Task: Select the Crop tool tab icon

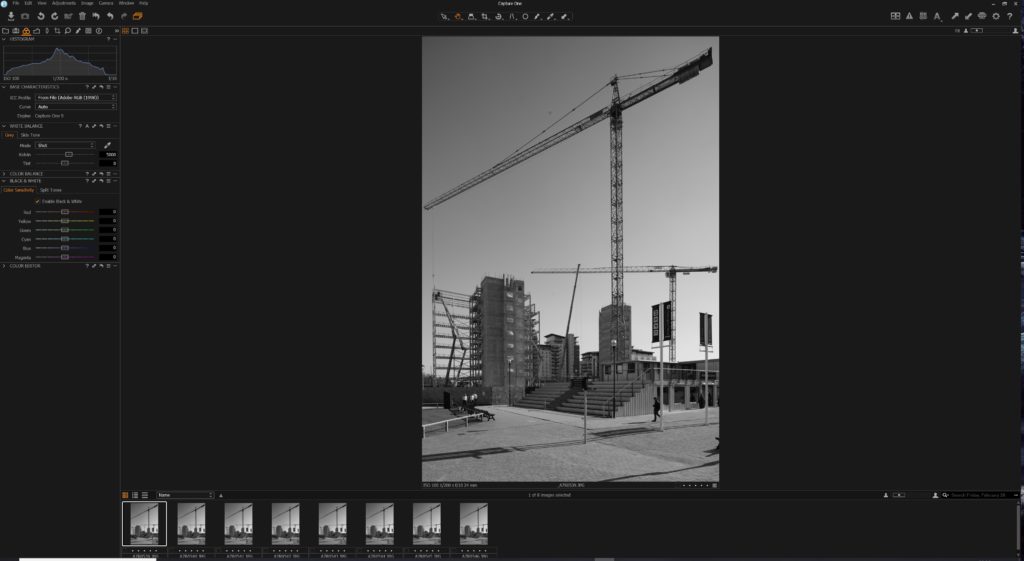Action: tap(56, 31)
